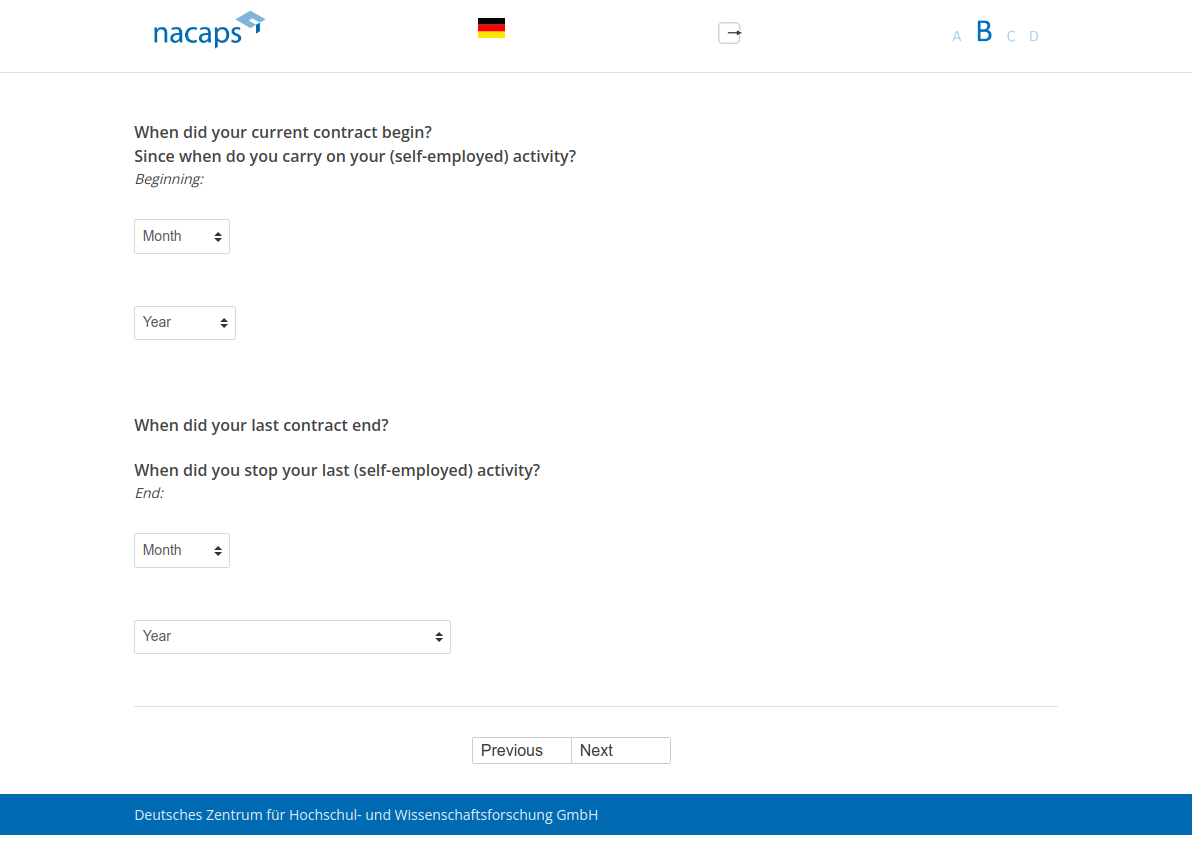Click "When did your last contract end?" heading

coord(261,425)
